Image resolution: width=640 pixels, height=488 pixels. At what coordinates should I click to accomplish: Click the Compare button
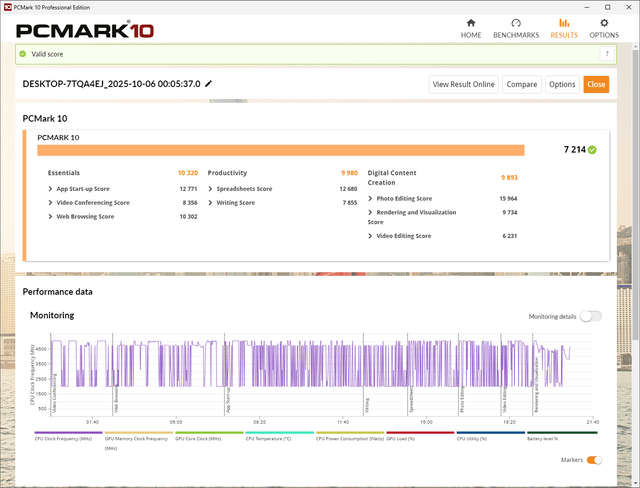[522, 84]
